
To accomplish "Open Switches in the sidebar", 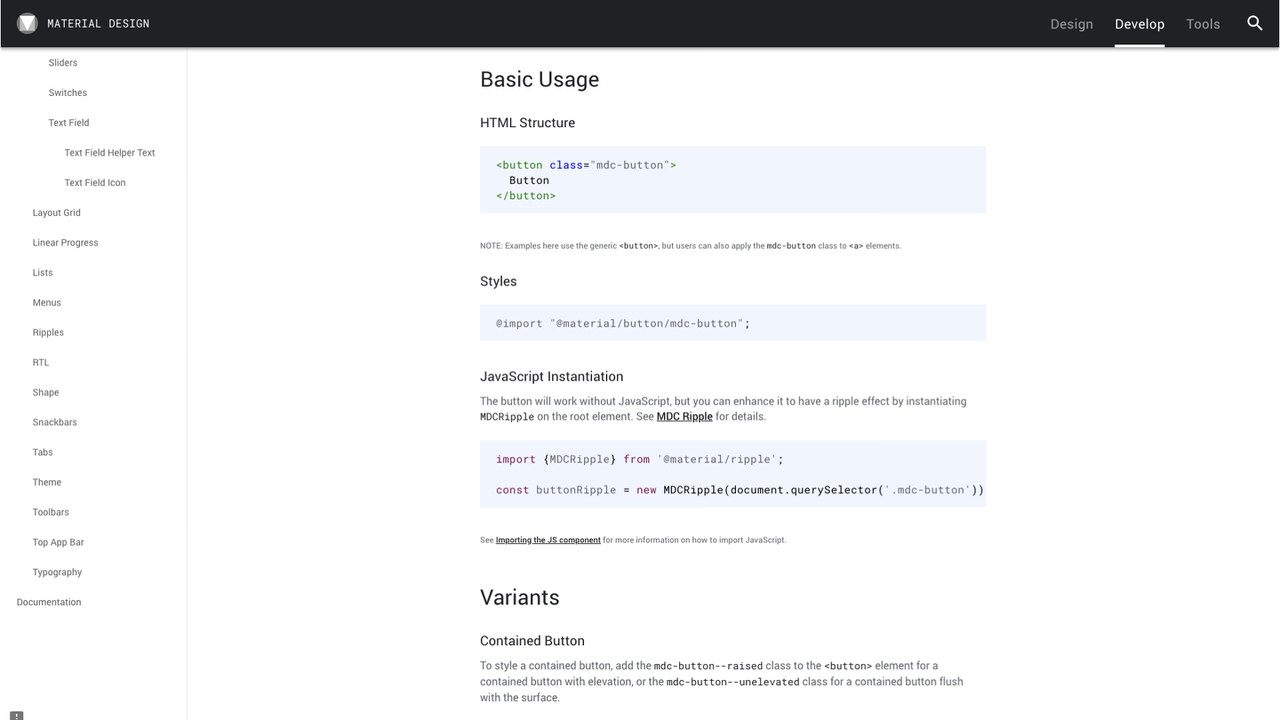I will pos(68,93).
